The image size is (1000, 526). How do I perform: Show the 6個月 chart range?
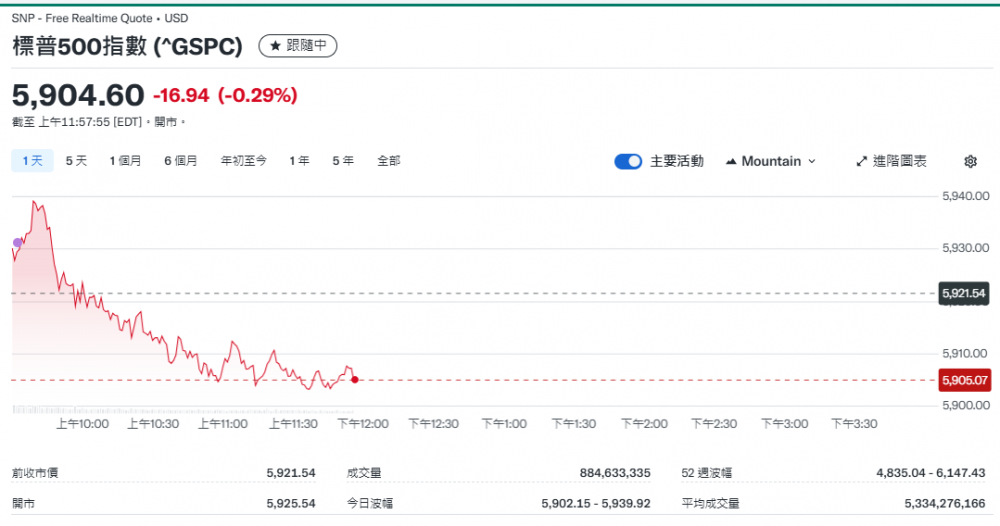pyautogui.click(x=181, y=160)
